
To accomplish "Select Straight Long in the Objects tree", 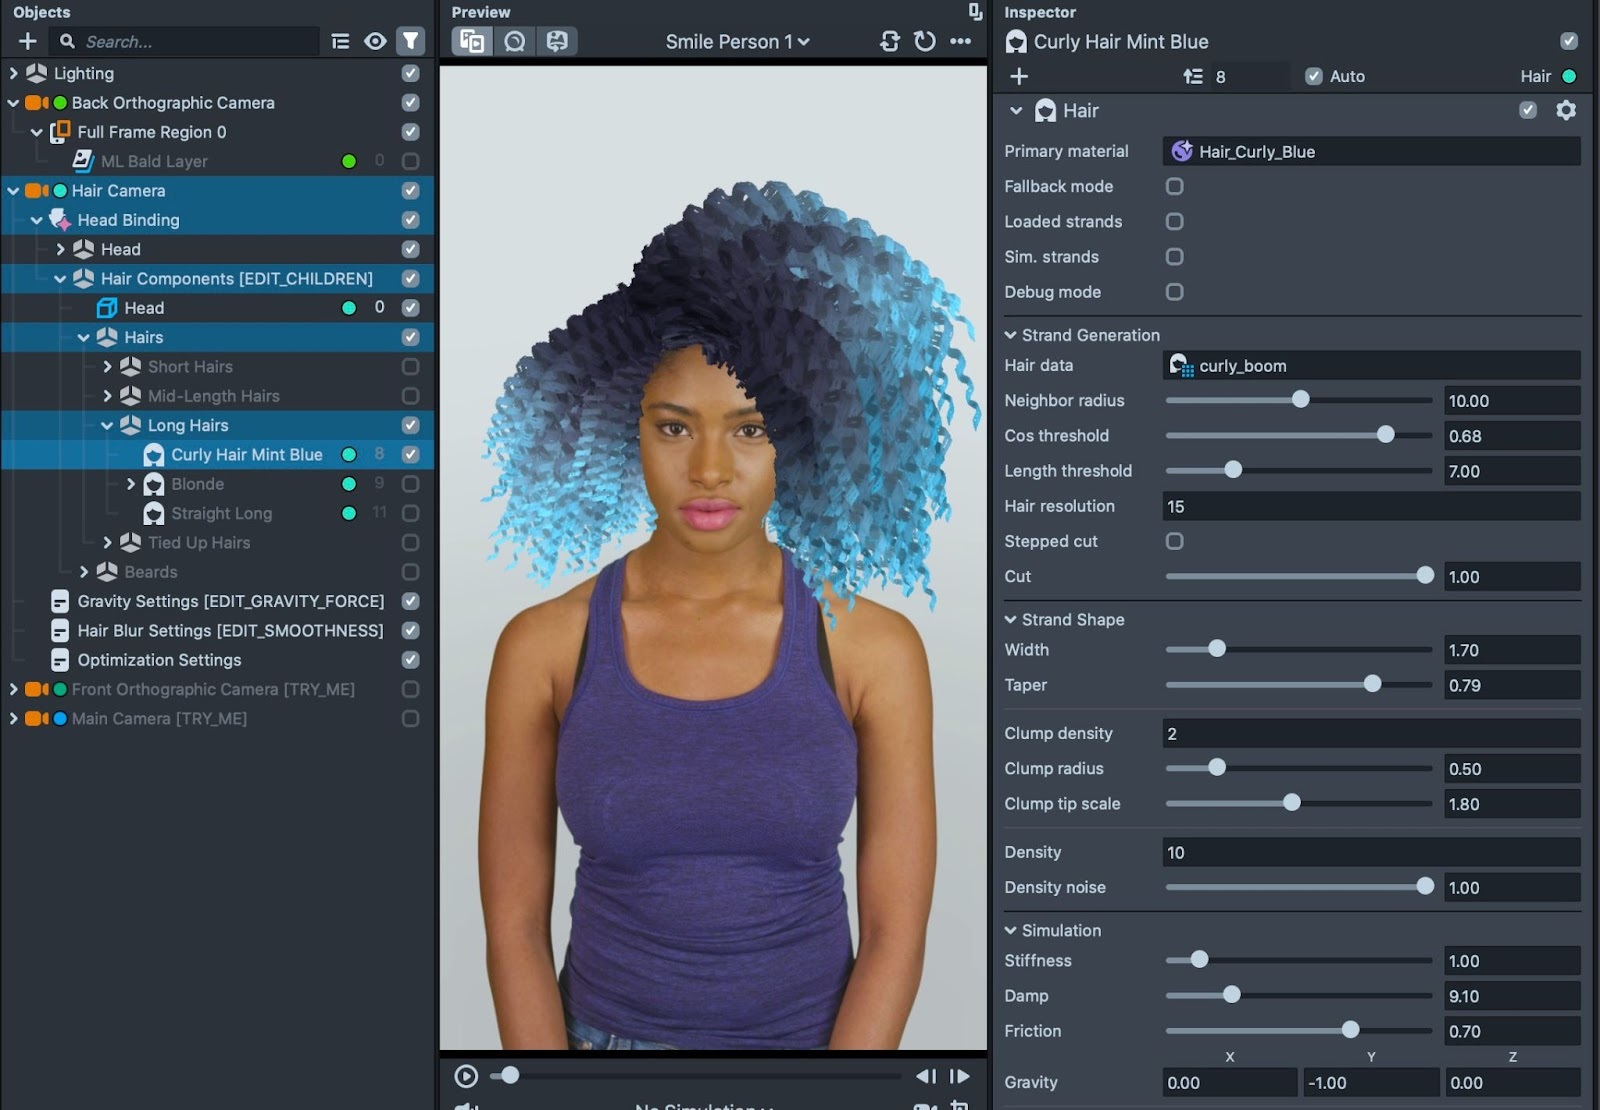I will 221,513.
